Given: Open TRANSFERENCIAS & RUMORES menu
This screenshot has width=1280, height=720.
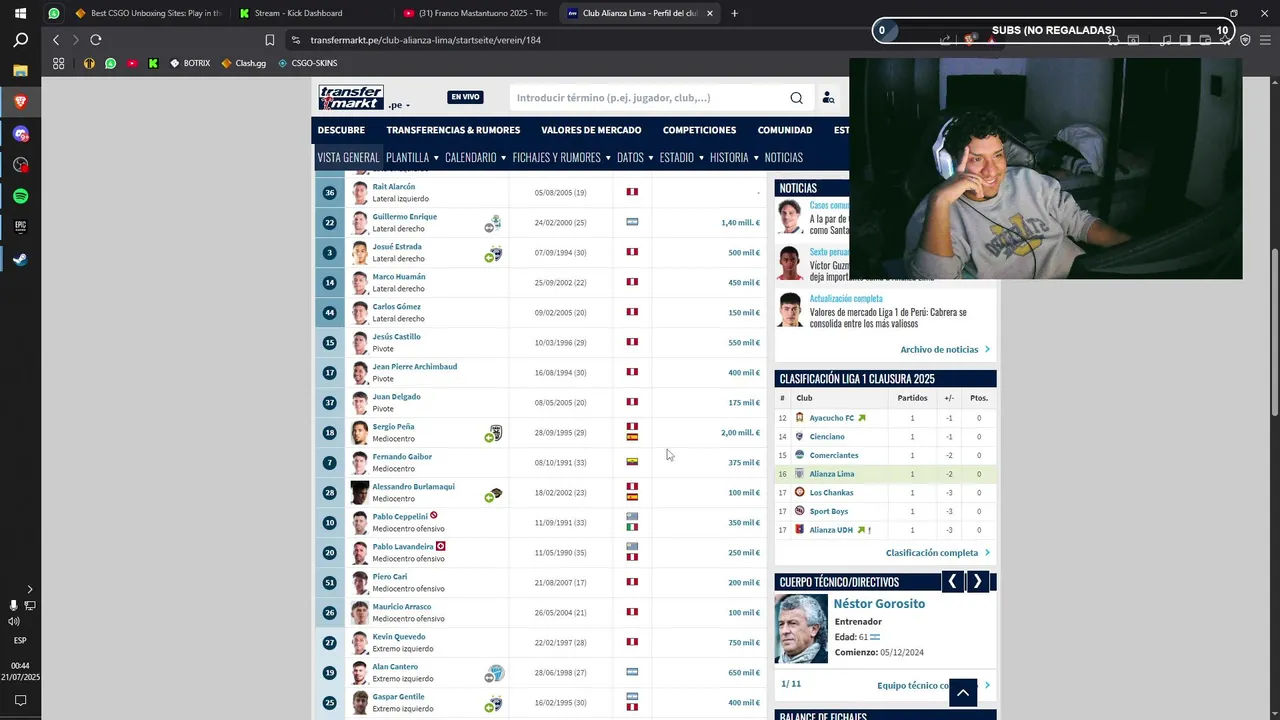Looking at the screenshot, I should coord(453,130).
